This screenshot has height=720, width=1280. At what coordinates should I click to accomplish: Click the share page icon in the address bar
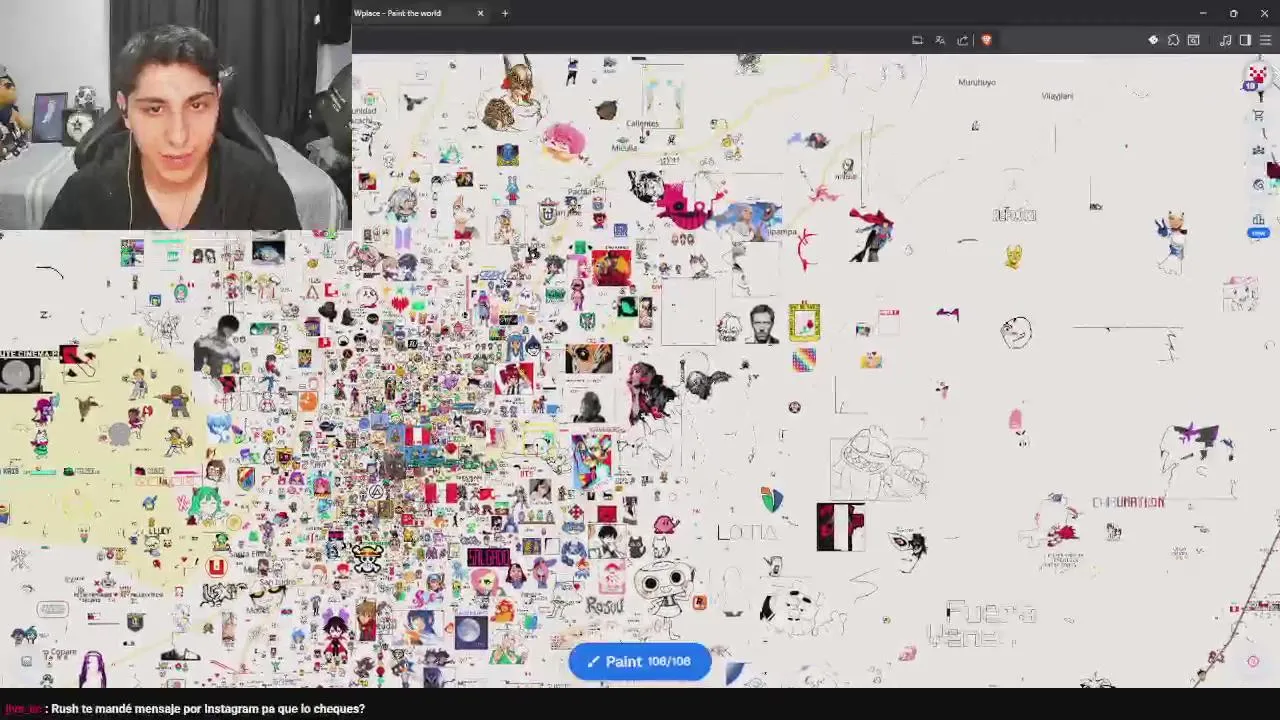[963, 40]
